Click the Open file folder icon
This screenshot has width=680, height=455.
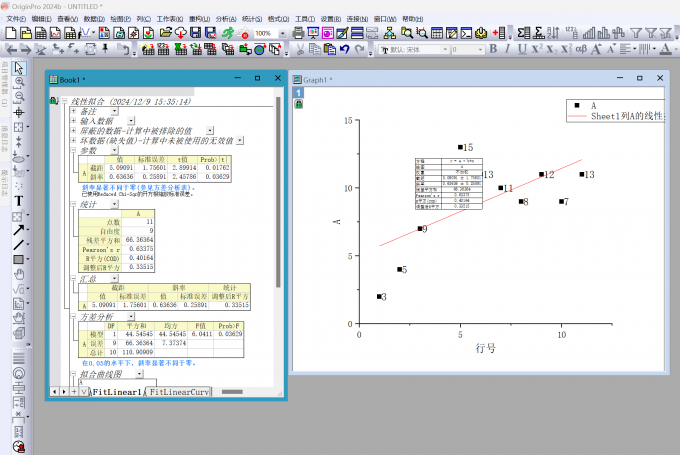[x=165, y=33]
